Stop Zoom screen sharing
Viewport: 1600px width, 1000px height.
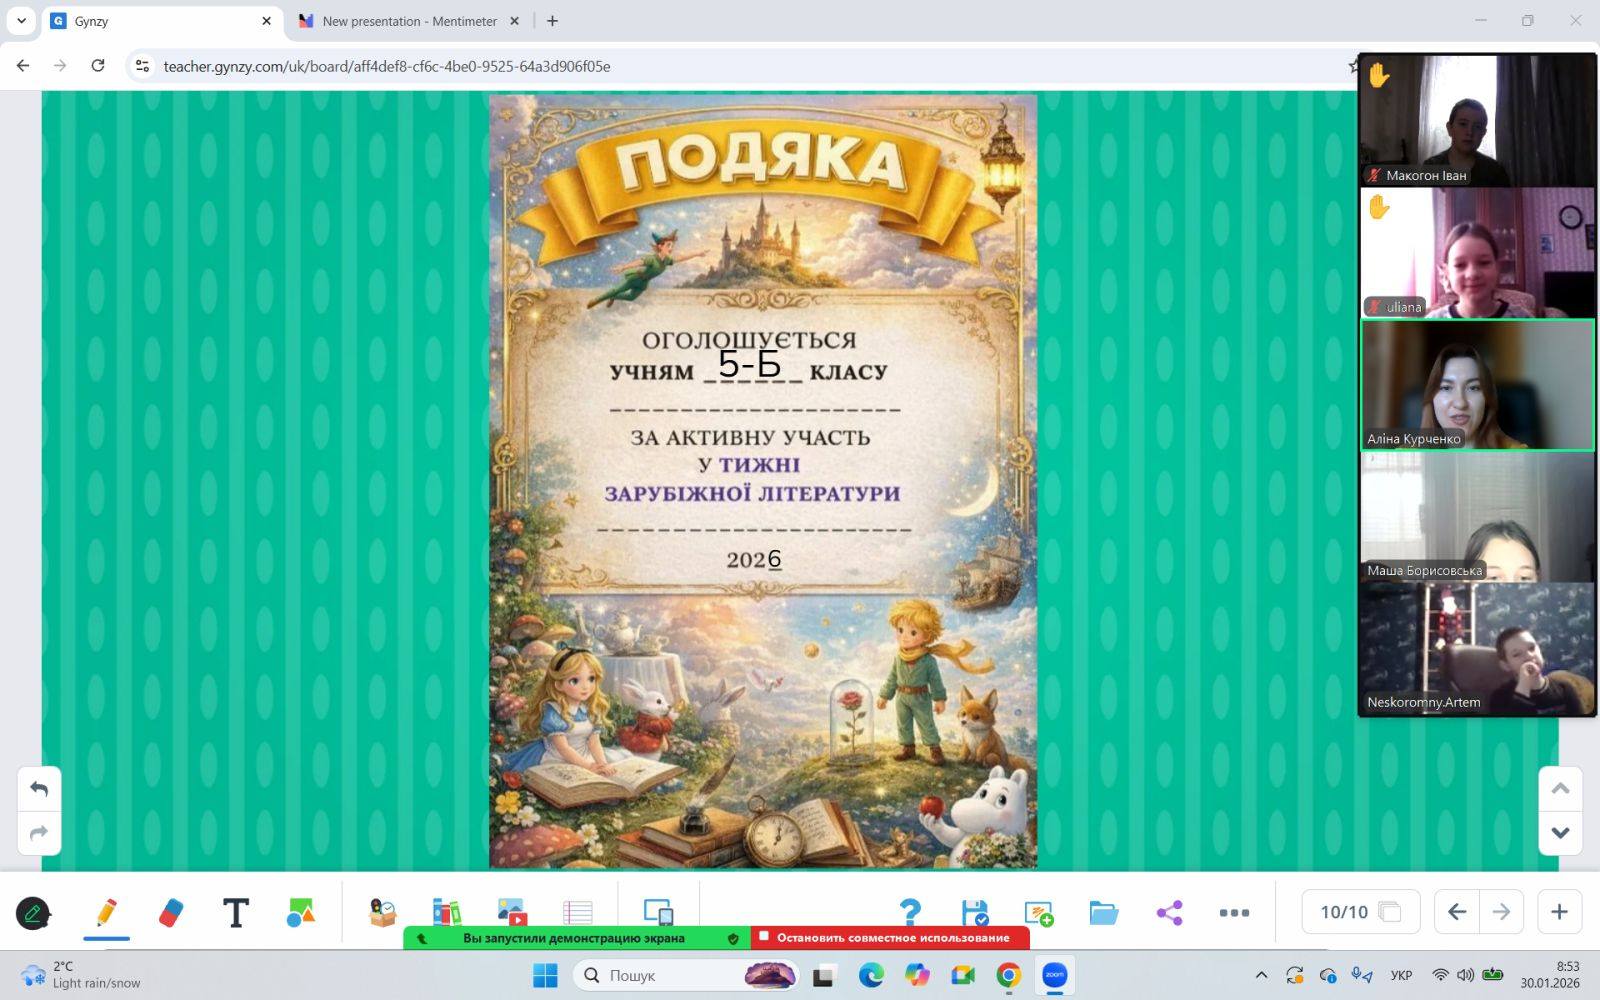[890, 938]
